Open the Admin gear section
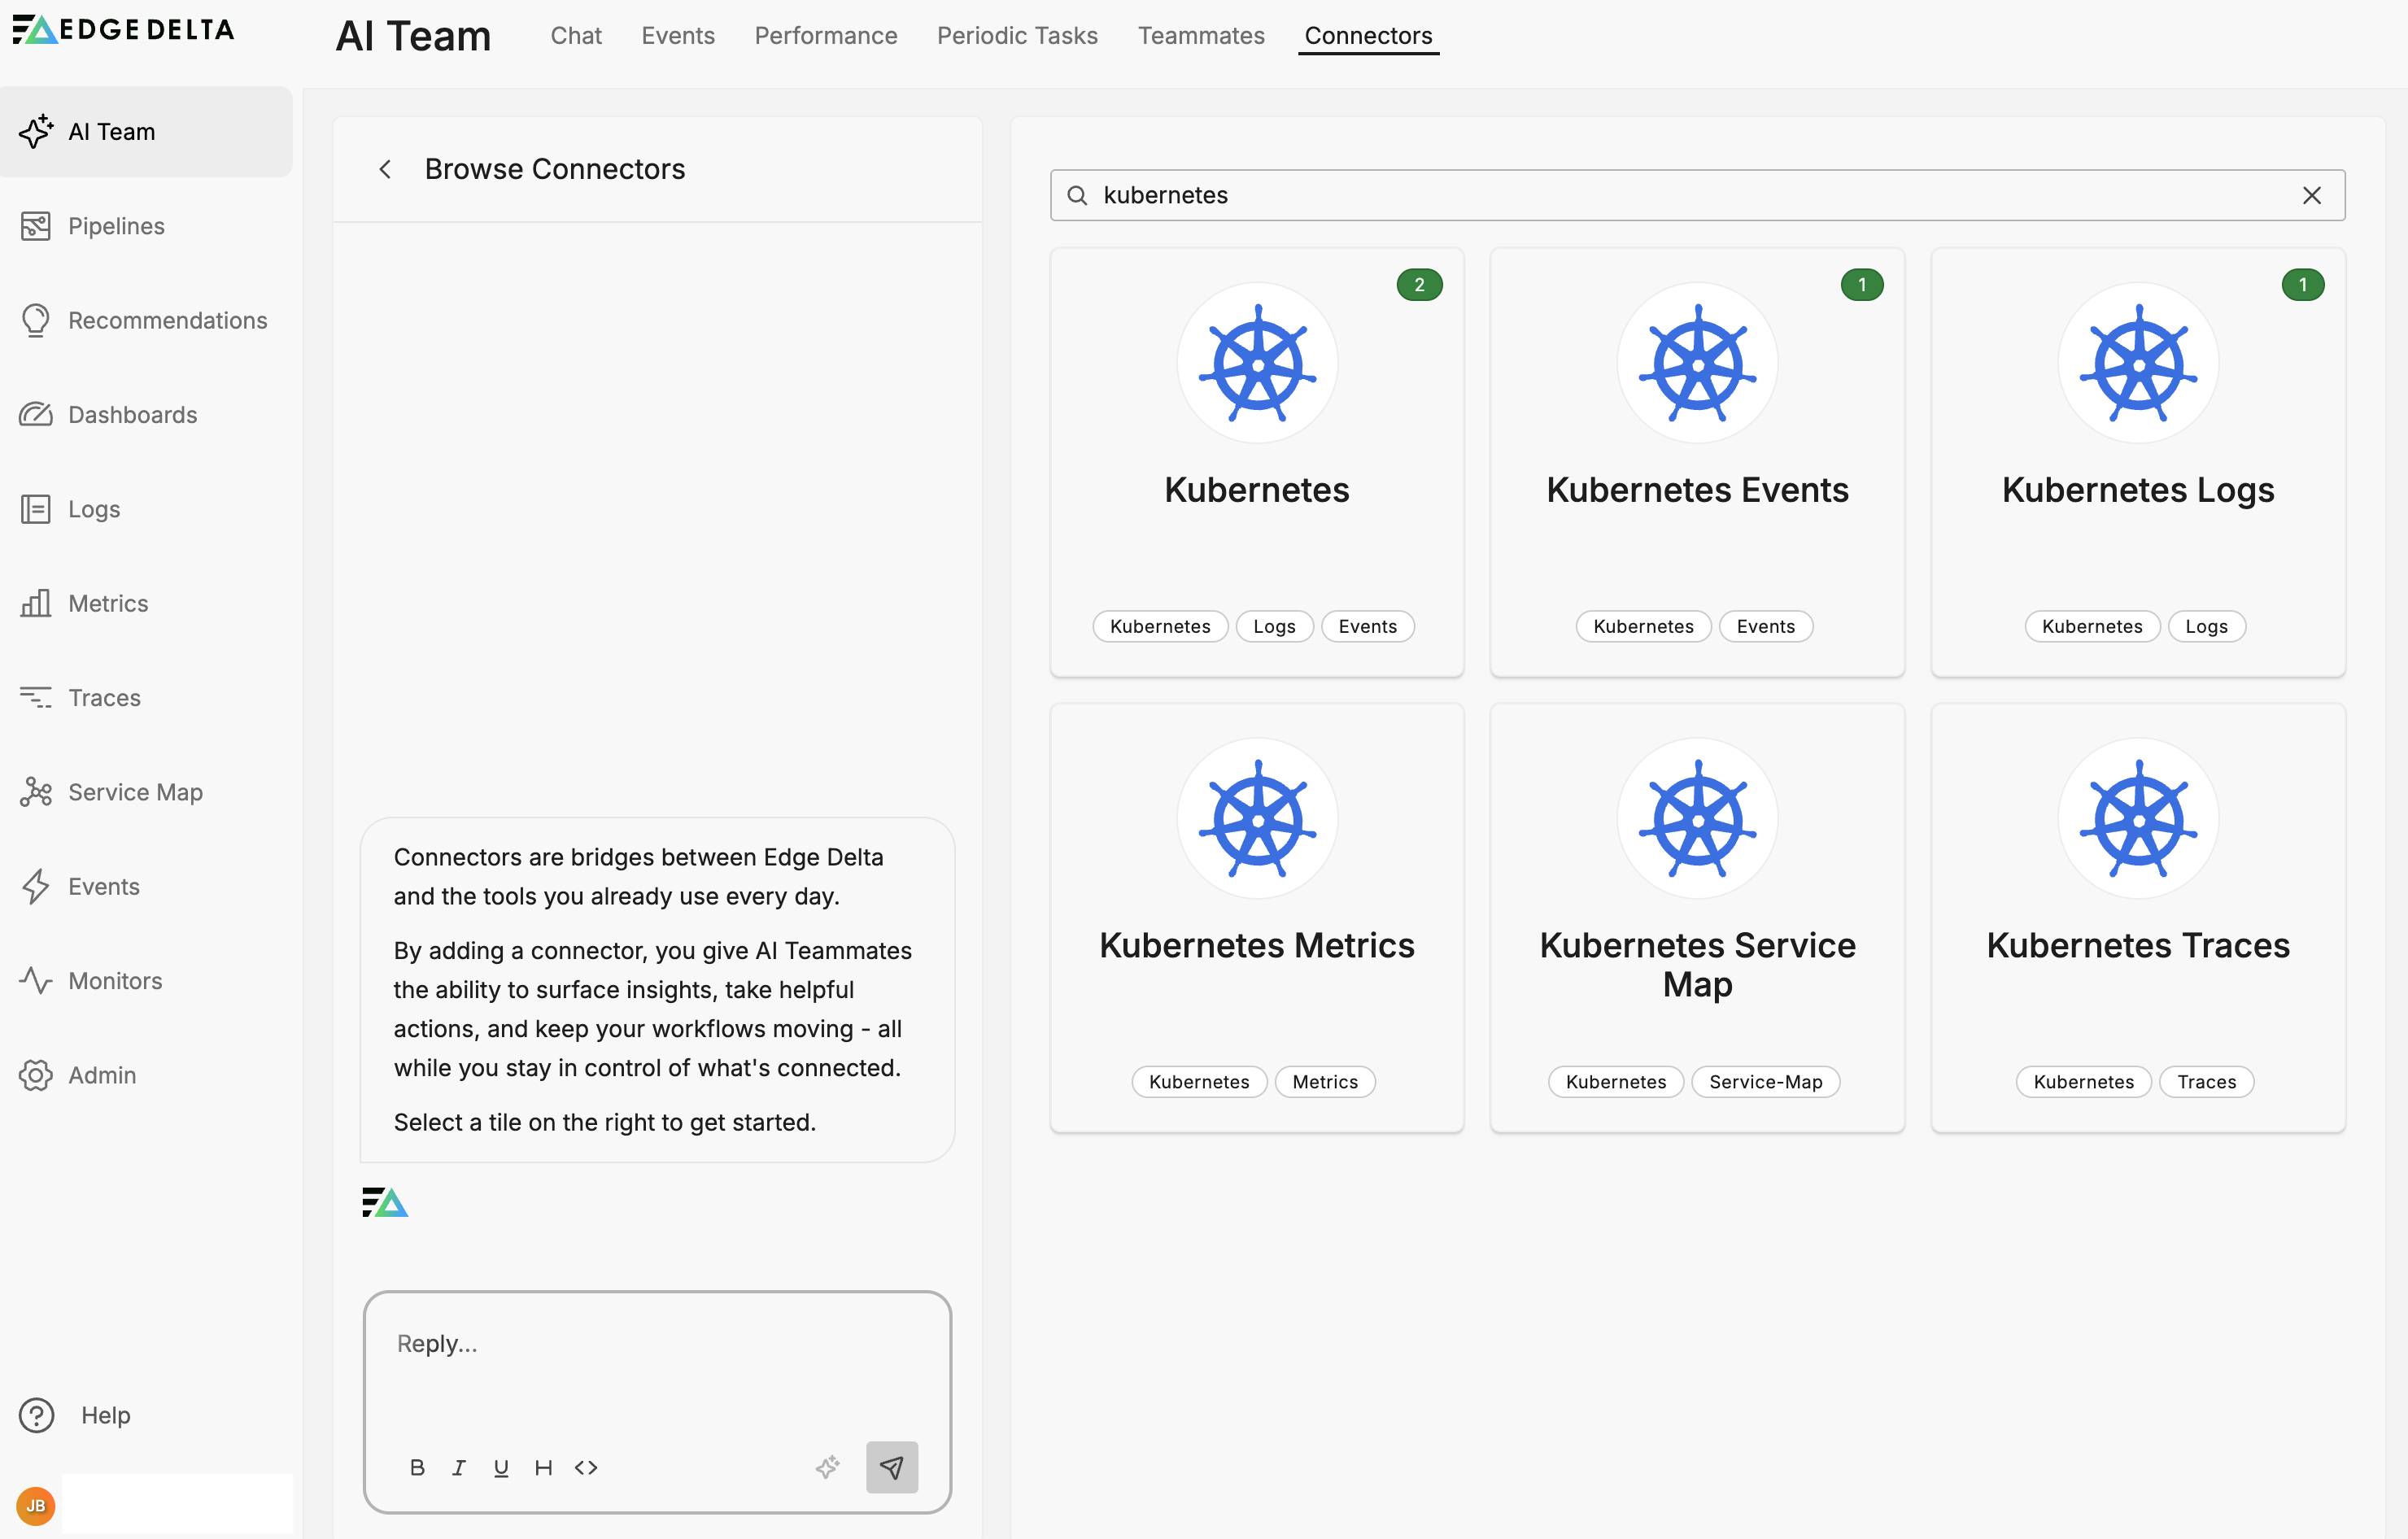This screenshot has height=1539, width=2408. pos(102,1075)
